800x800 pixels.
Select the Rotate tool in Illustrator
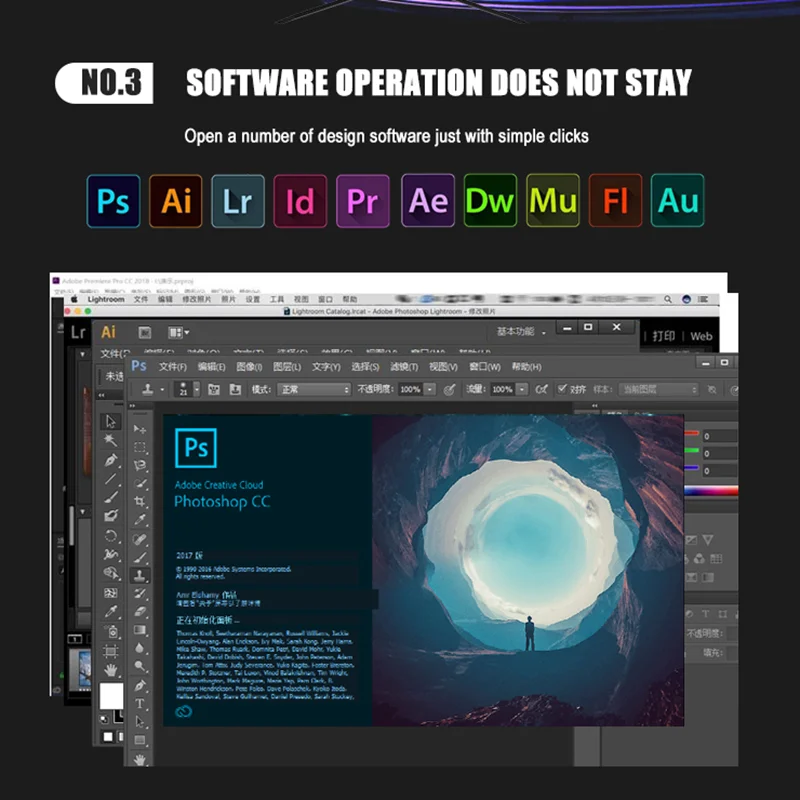pos(111,535)
